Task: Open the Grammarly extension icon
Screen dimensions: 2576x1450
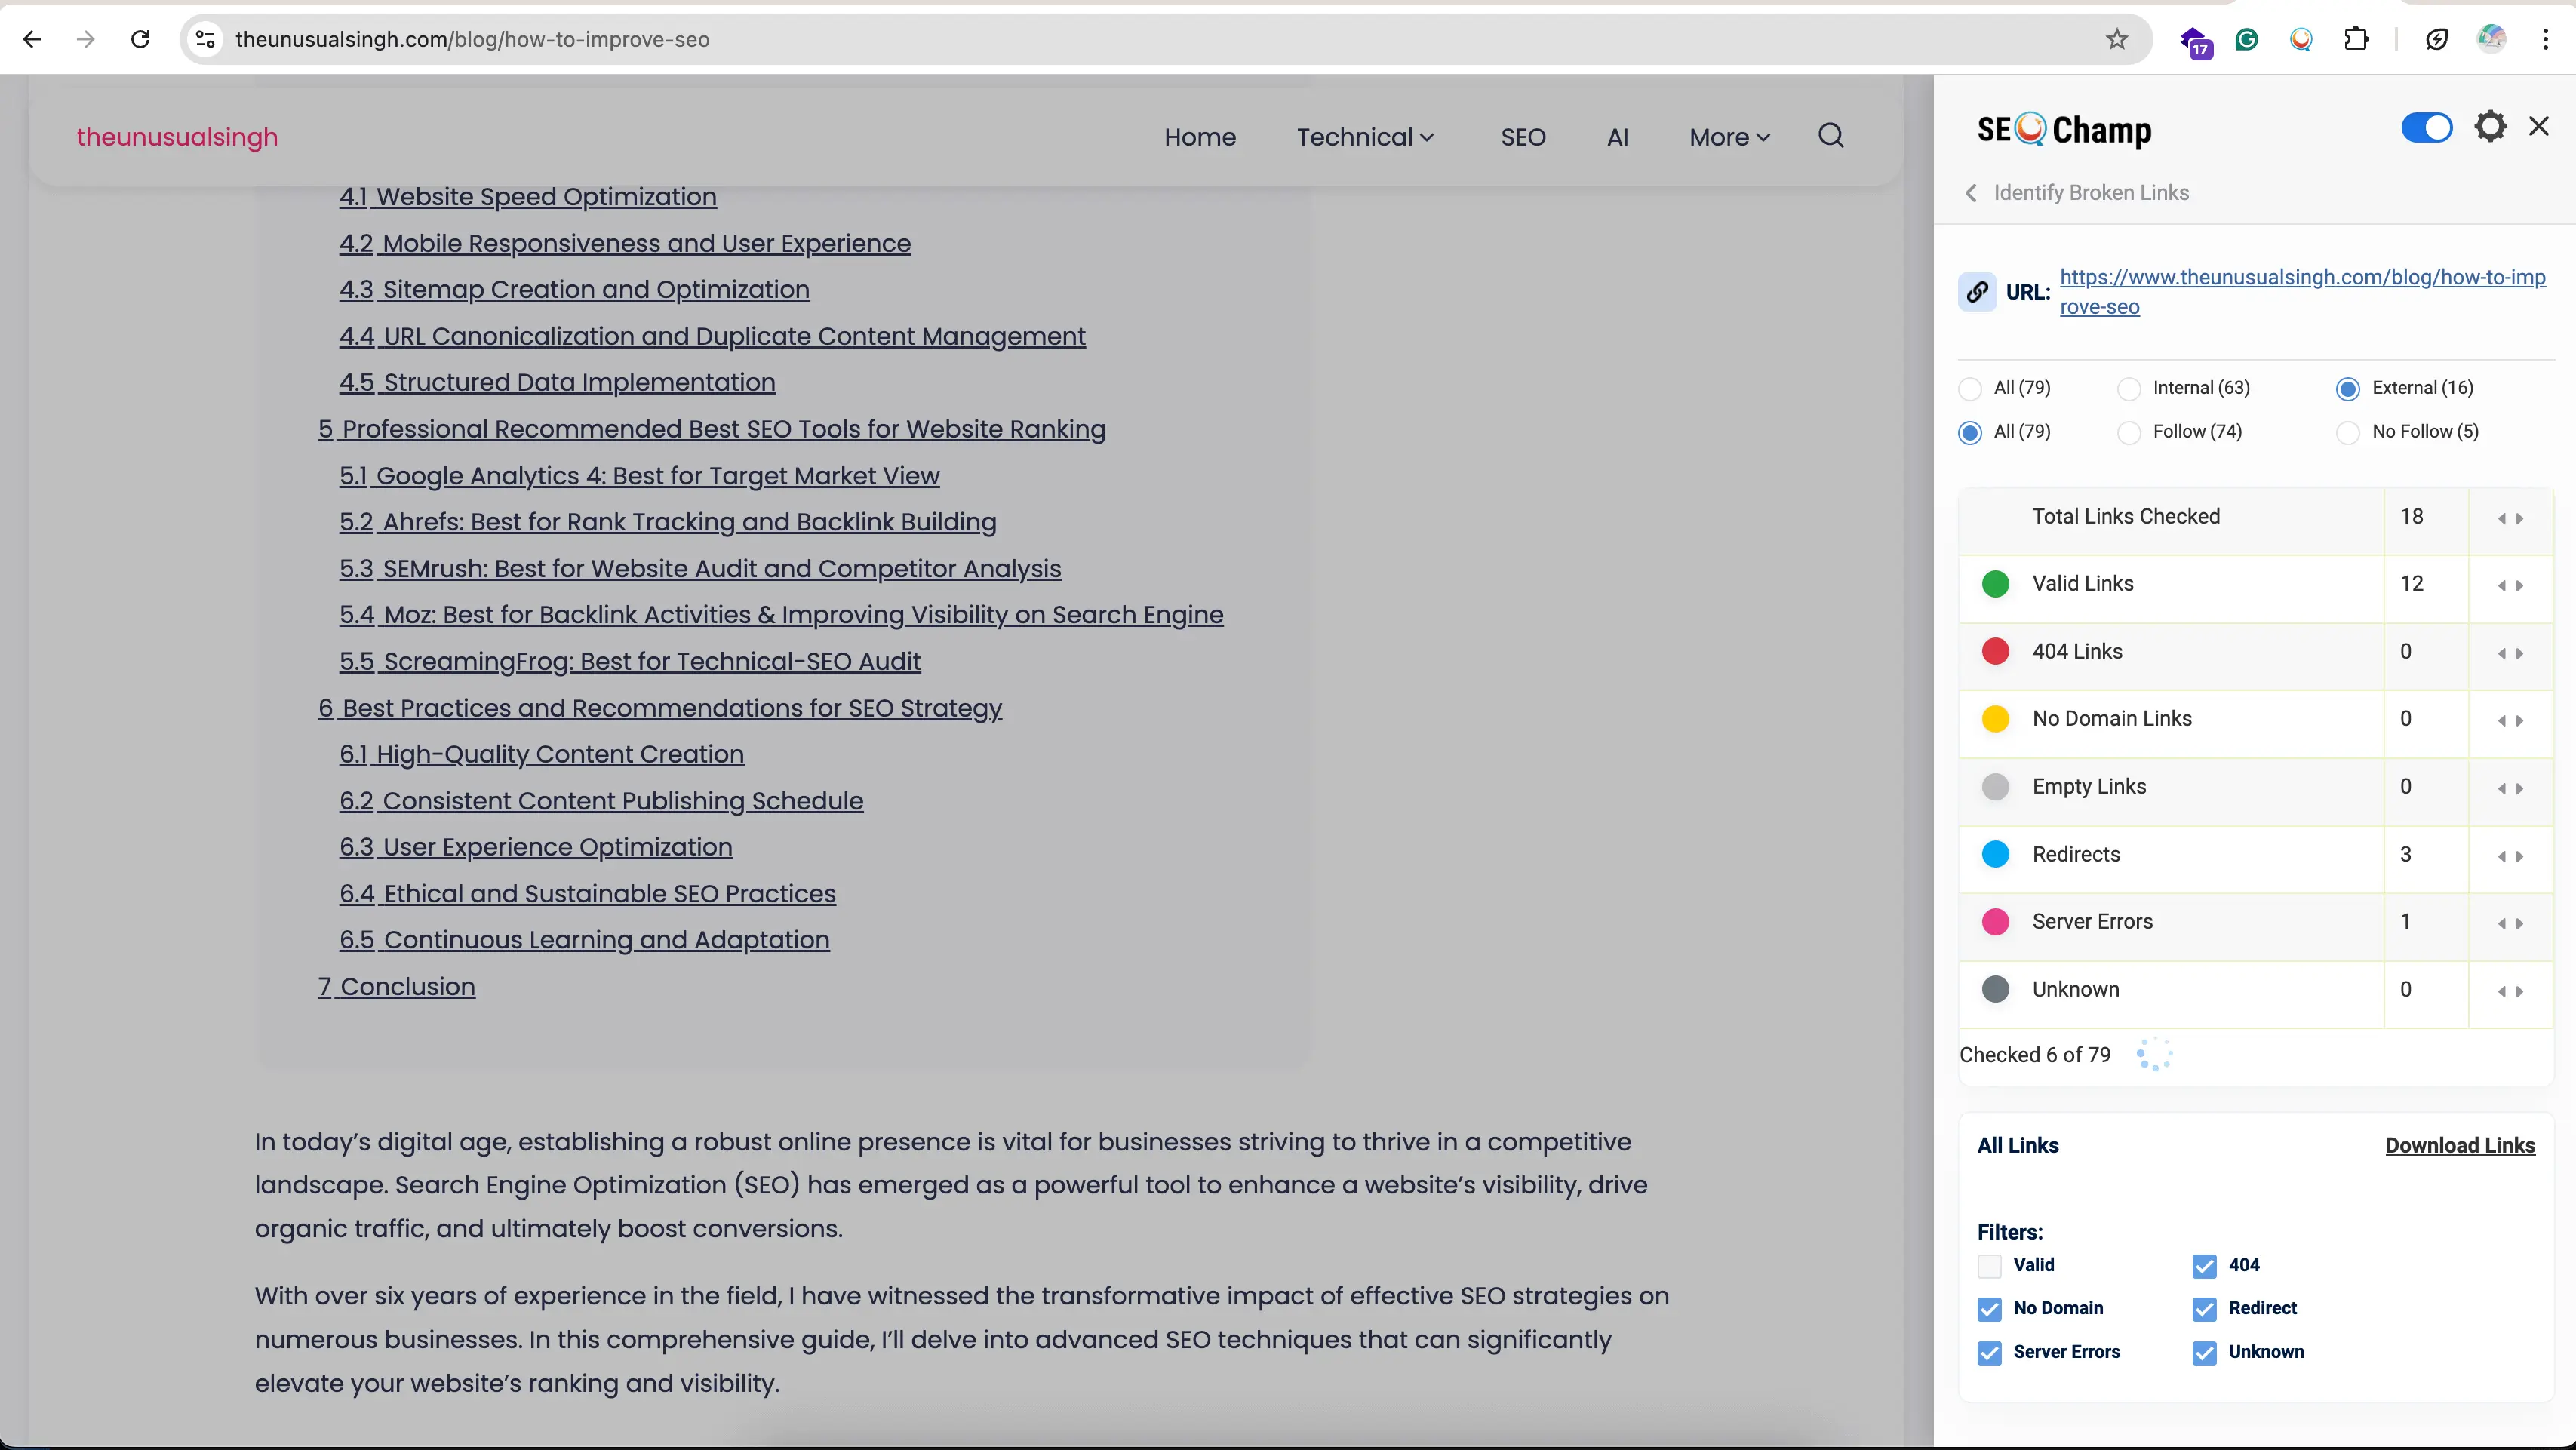Action: (2247, 39)
